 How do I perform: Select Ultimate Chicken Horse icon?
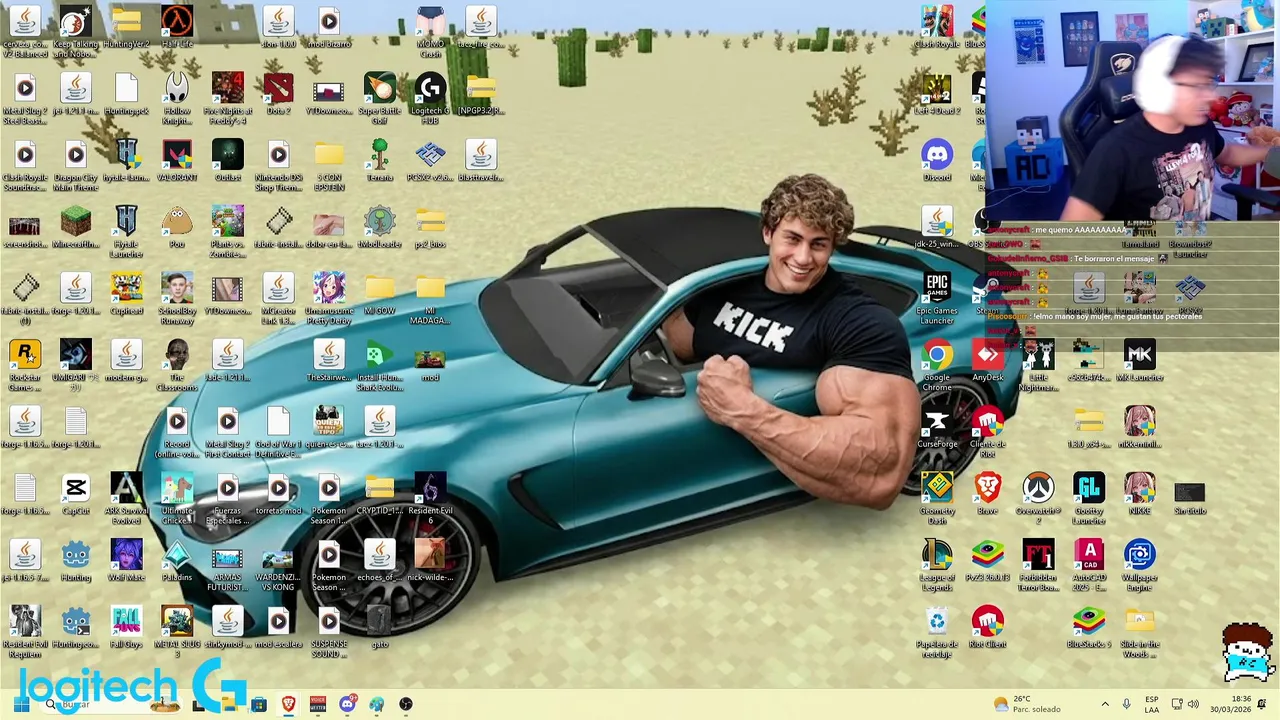177,488
